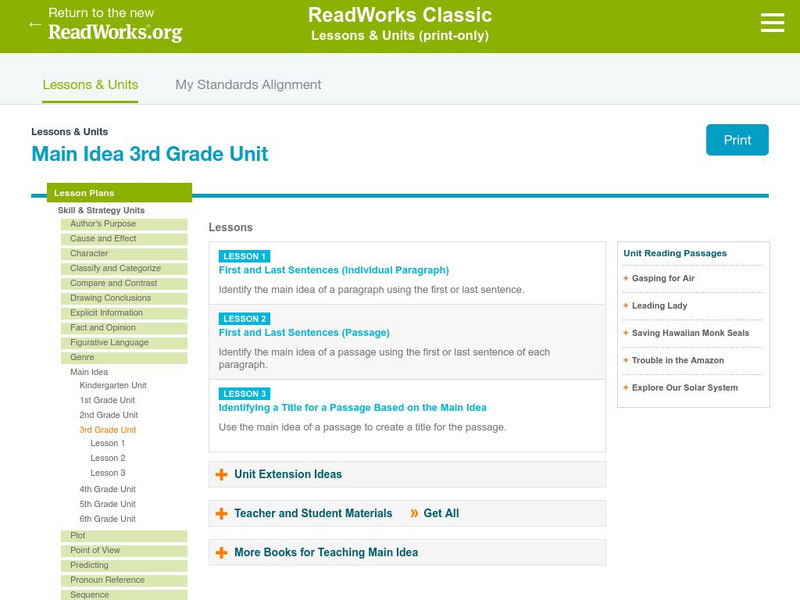Screen dimensions: 800x600
Task: Click the LESSON 1 badge
Action: (x=244, y=256)
